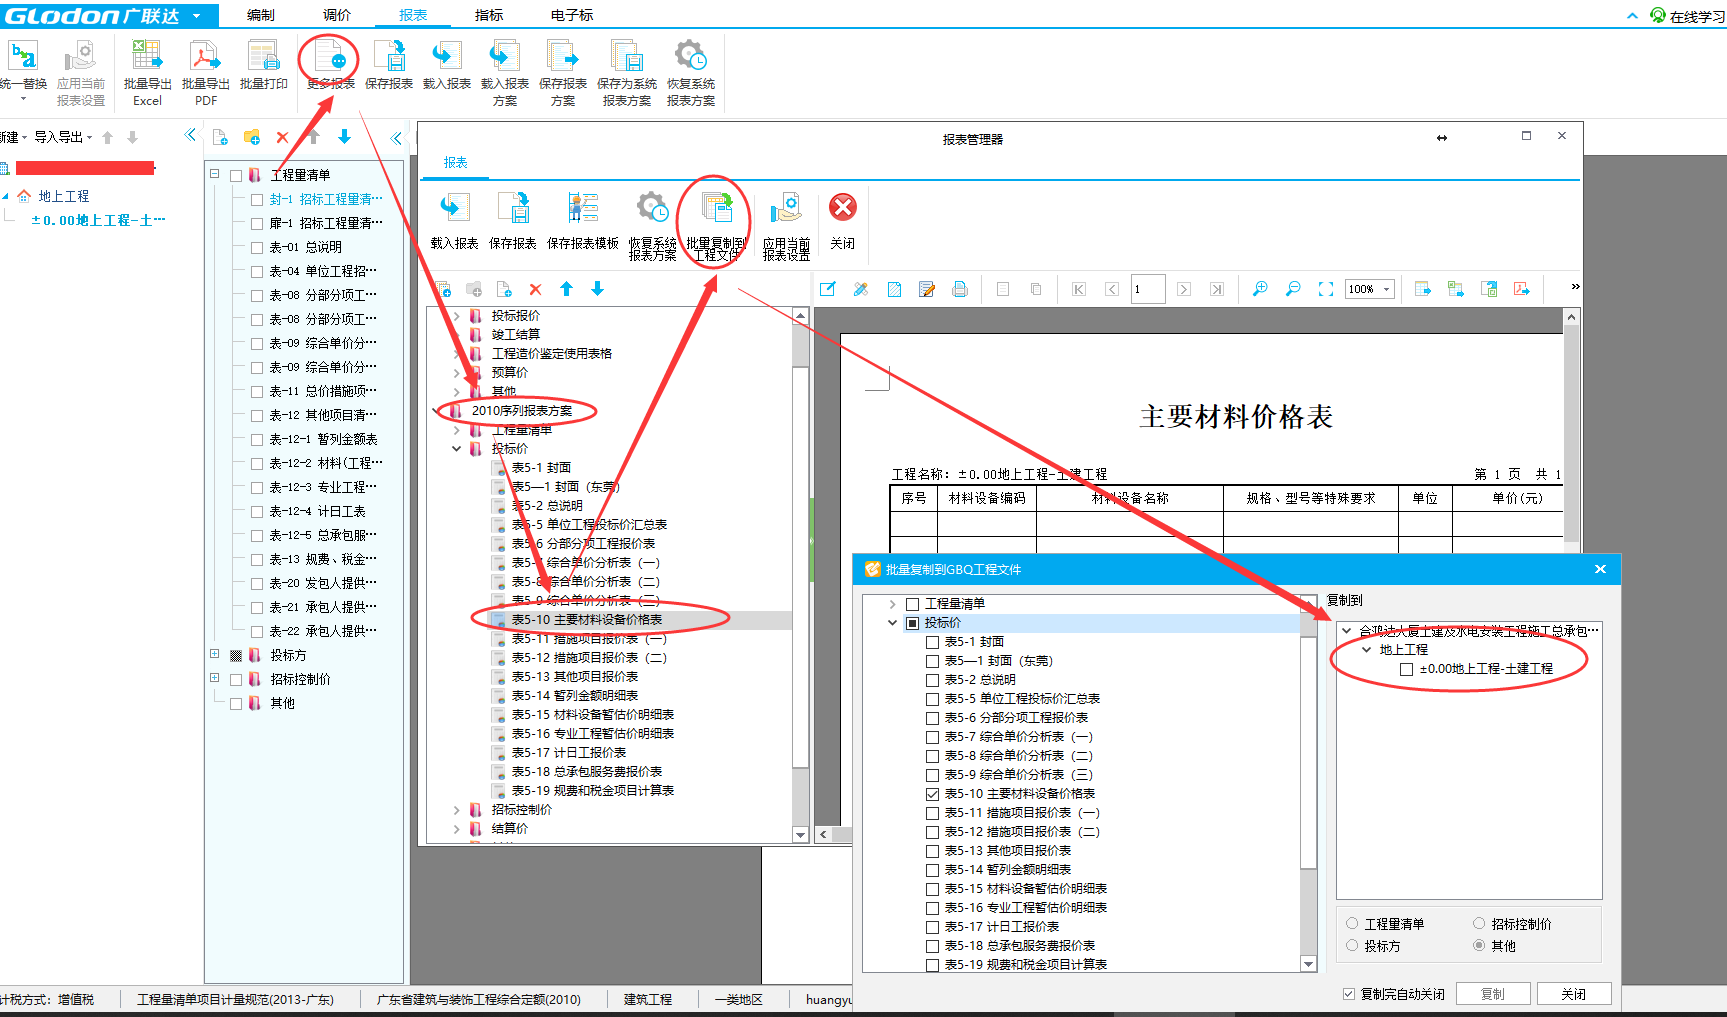Select the 招标控制价 radio button
Image resolution: width=1727 pixels, height=1017 pixels.
(1479, 924)
